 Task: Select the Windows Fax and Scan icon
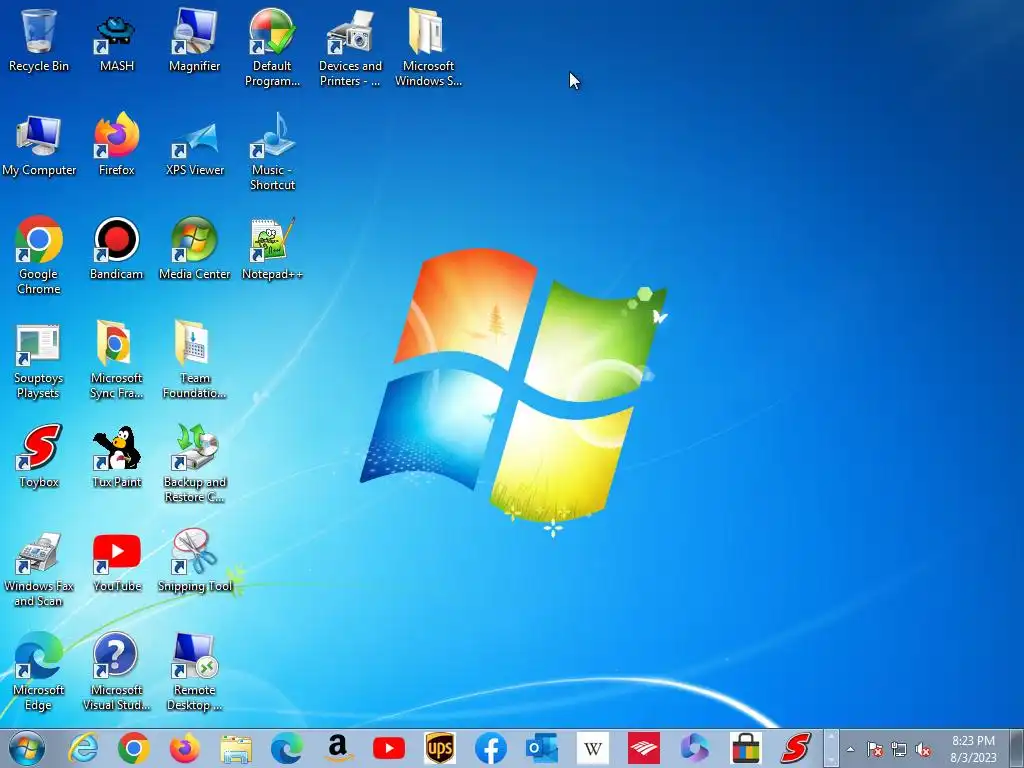coord(39,568)
